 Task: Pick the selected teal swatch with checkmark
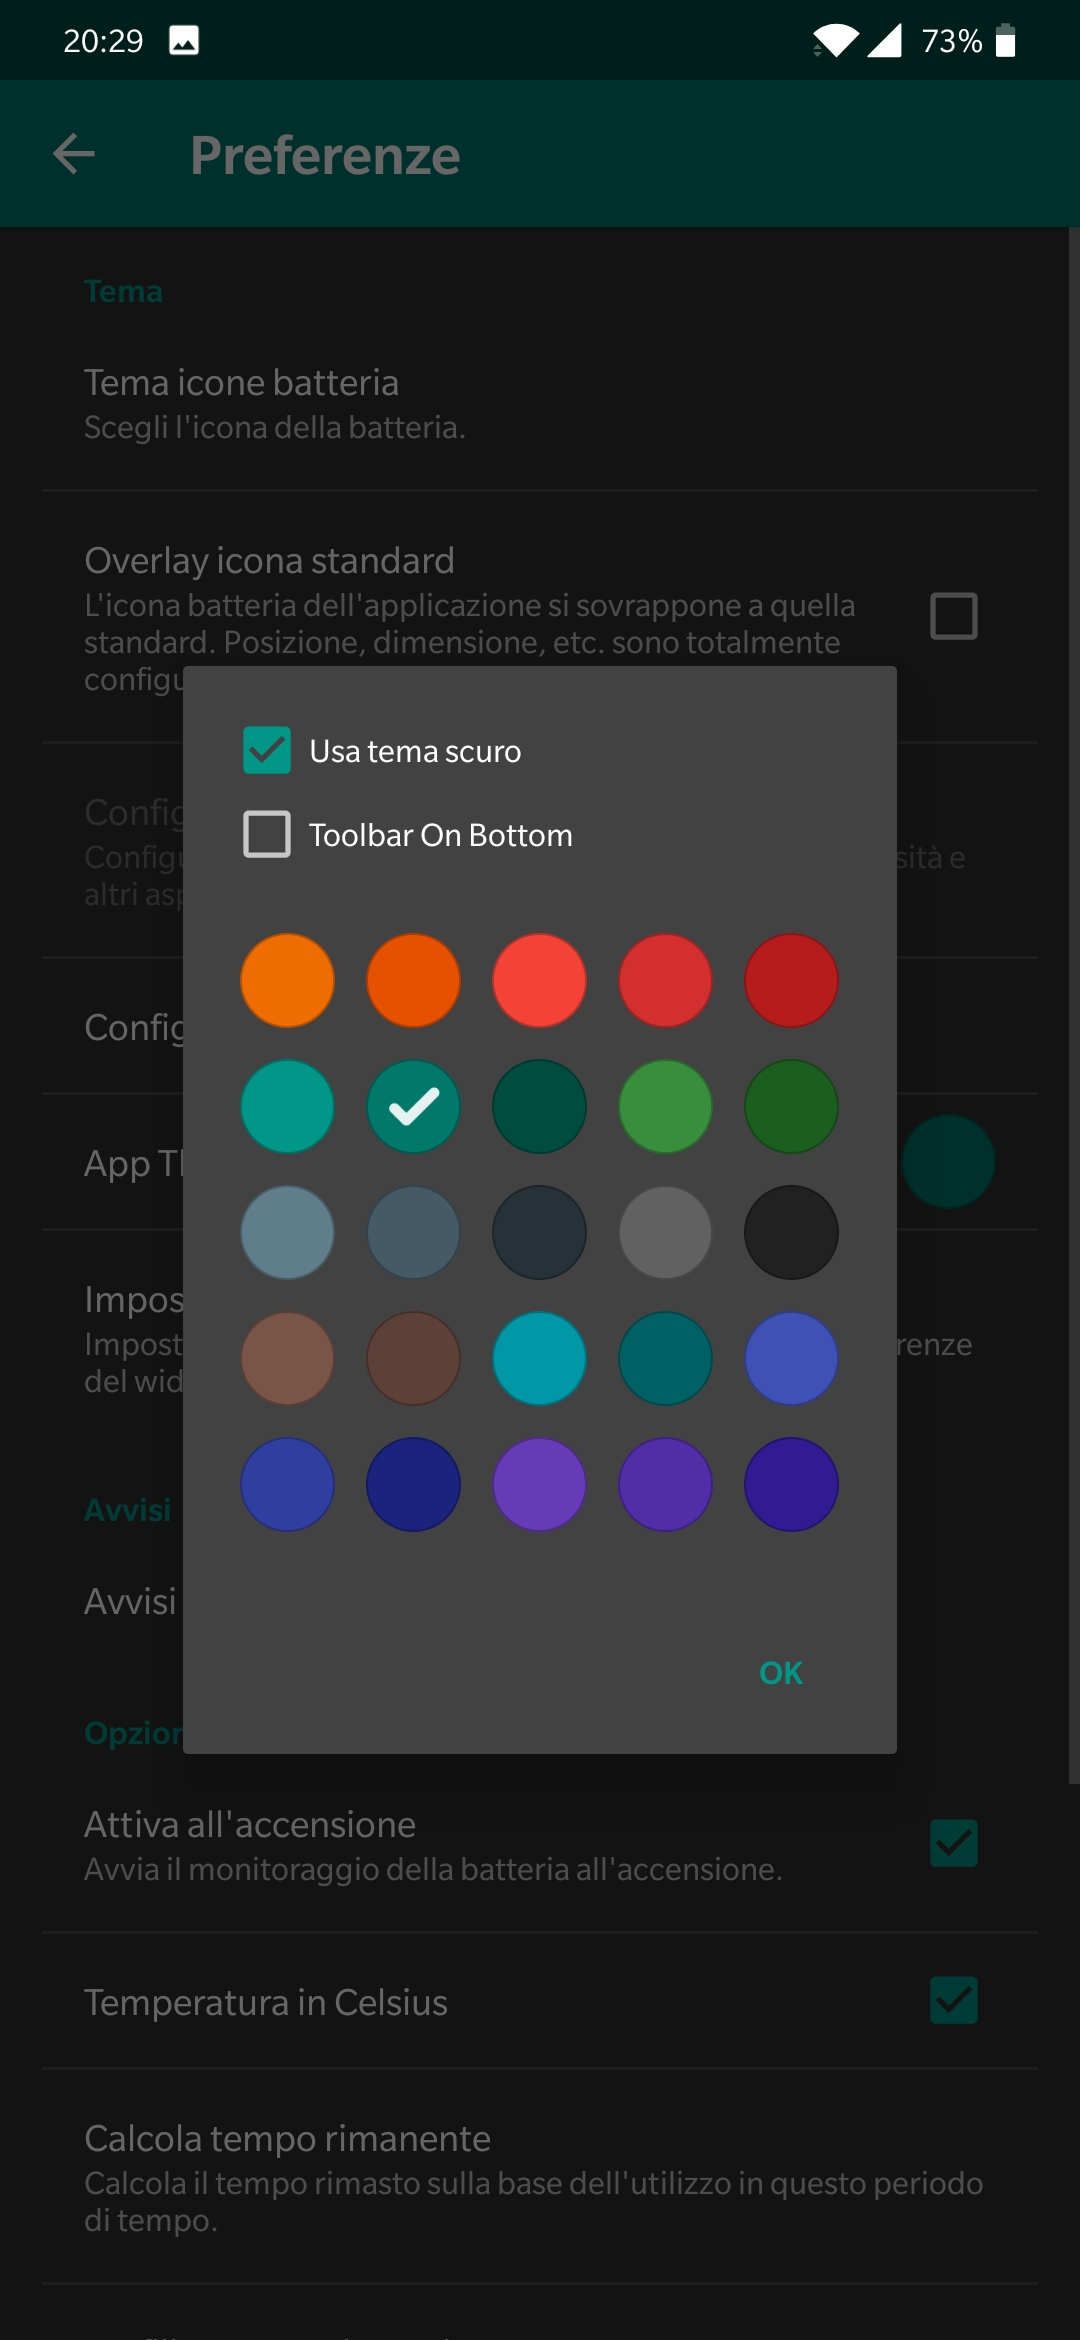[414, 1107]
